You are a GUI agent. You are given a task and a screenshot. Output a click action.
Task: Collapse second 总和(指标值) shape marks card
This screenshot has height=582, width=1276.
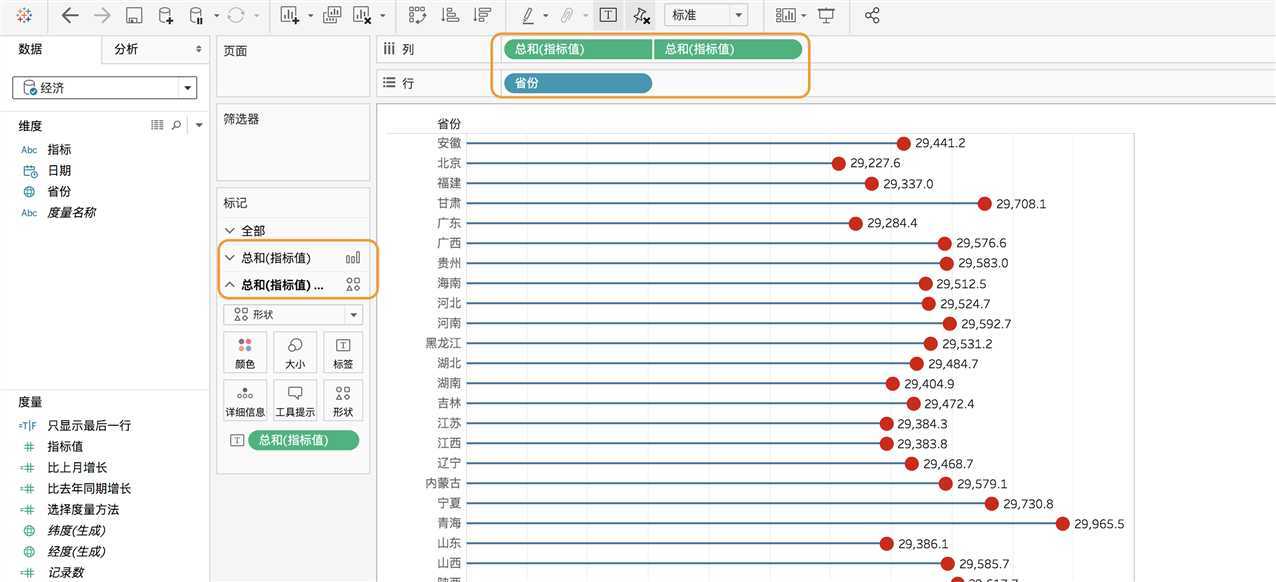click(x=229, y=285)
